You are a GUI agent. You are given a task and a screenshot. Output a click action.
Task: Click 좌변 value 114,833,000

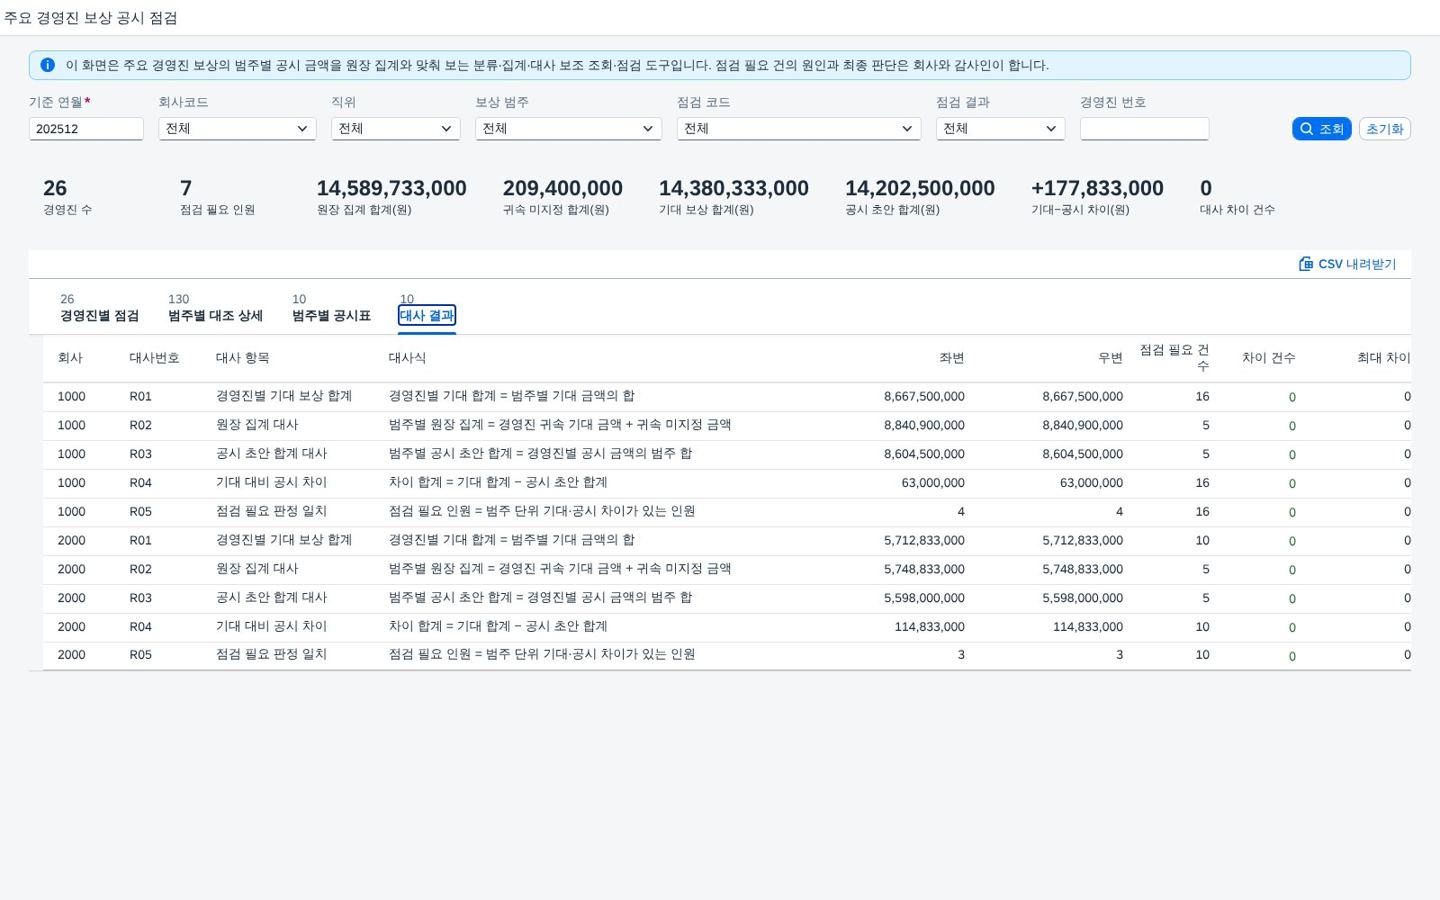tap(930, 627)
